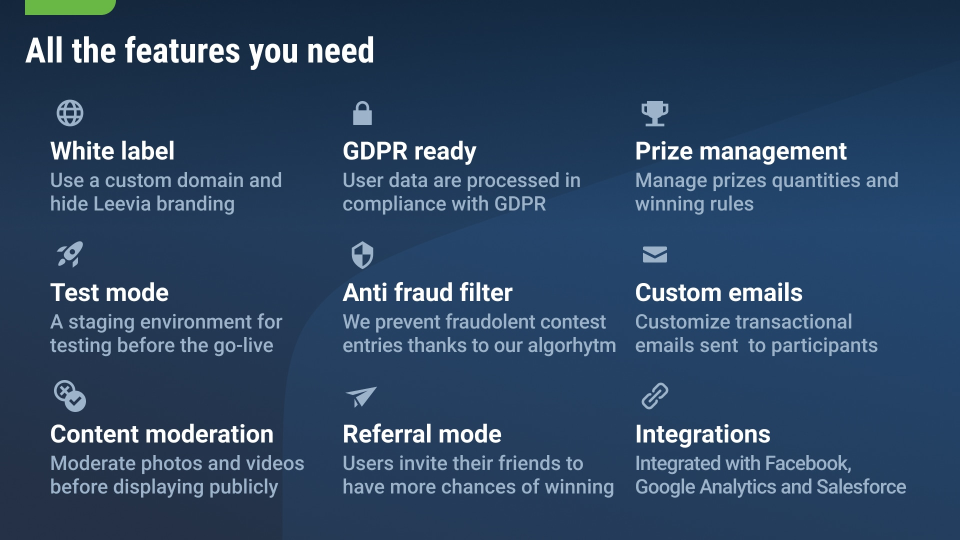This screenshot has width=960, height=540.
Task: Click the 'All the features you need' title
Action: click(199, 50)
